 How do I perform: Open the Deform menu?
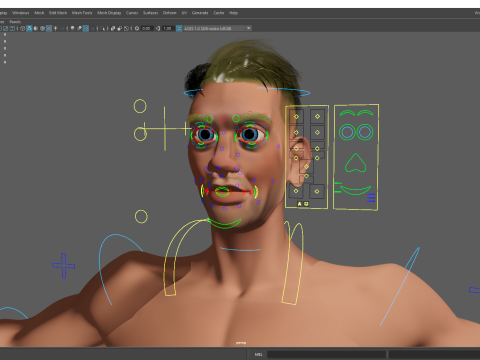click(x=169, y=13)
